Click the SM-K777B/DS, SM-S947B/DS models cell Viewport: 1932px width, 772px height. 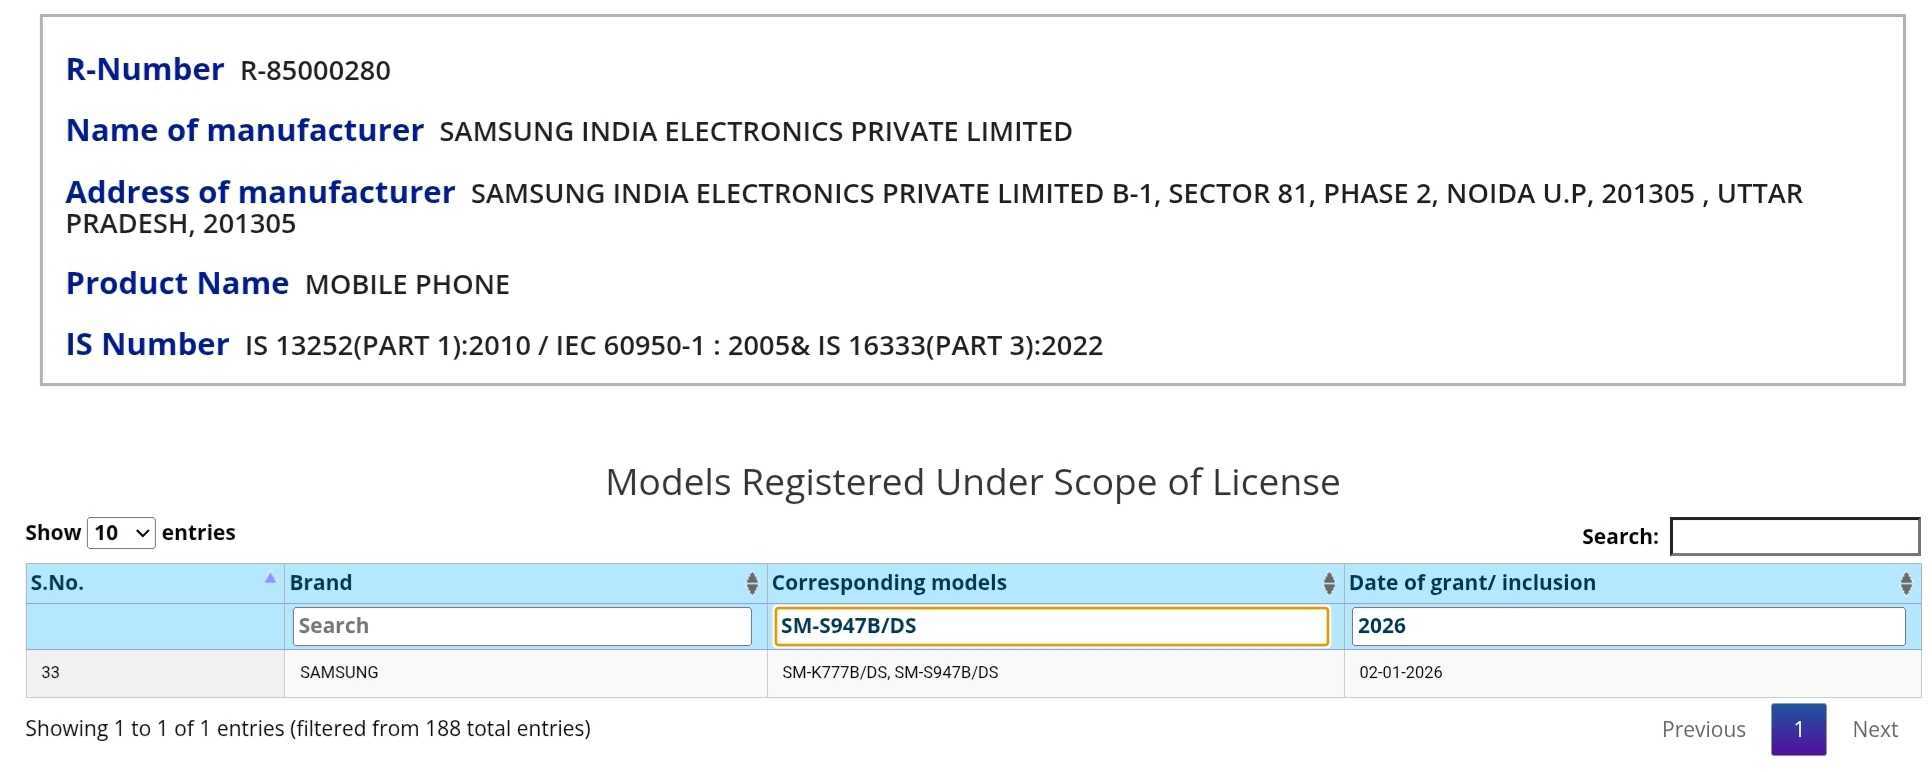coord(889,673)
